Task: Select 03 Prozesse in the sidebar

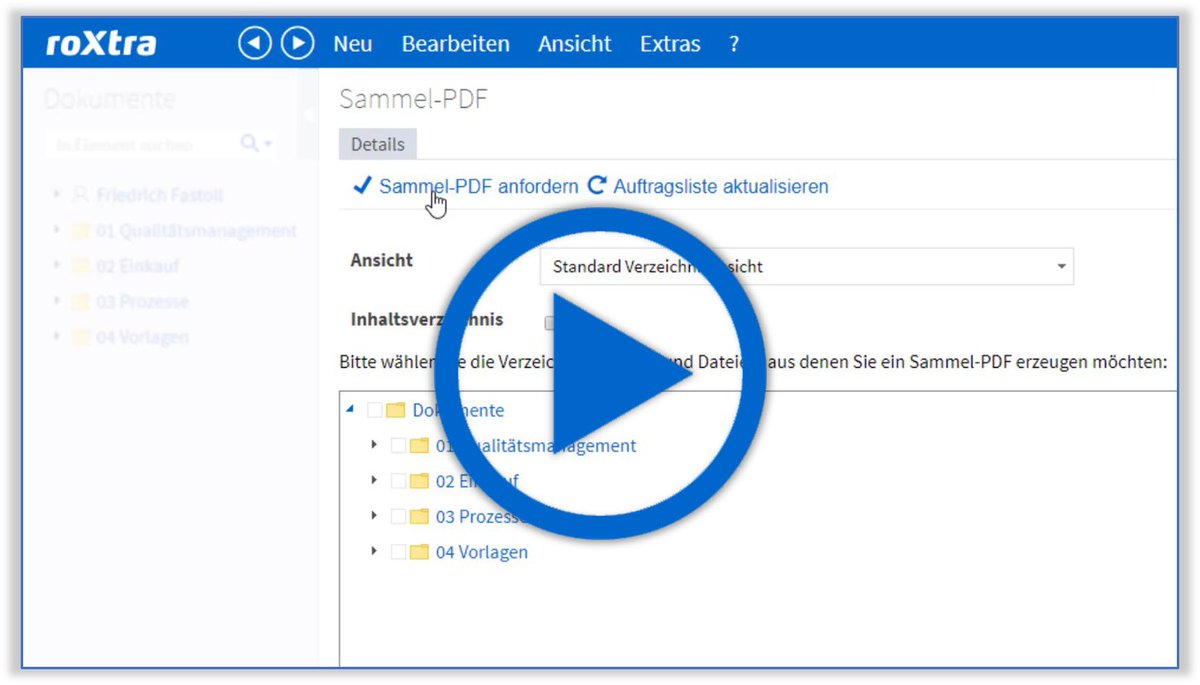Action: coord(143,302)
